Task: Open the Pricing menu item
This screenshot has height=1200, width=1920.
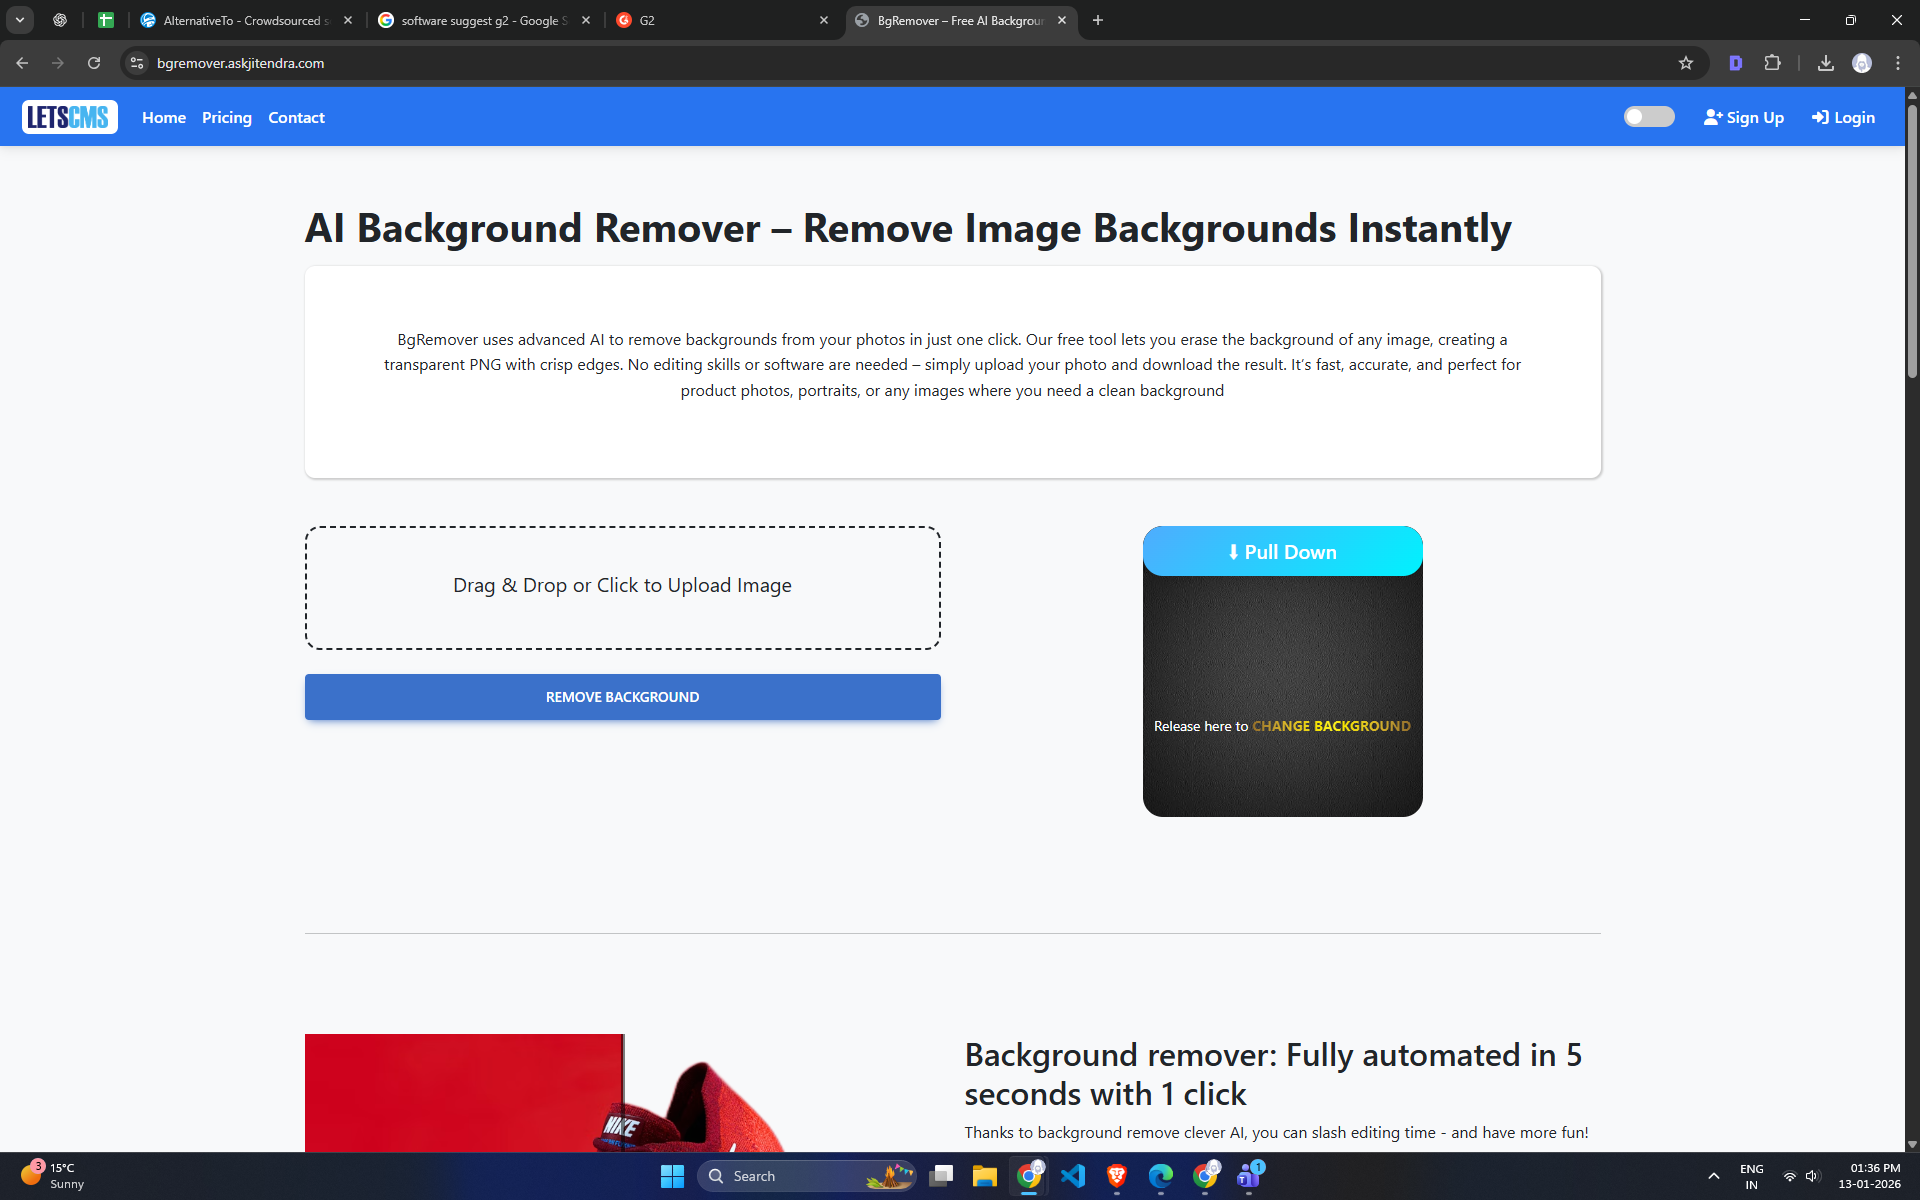Action: coord(227,118)
